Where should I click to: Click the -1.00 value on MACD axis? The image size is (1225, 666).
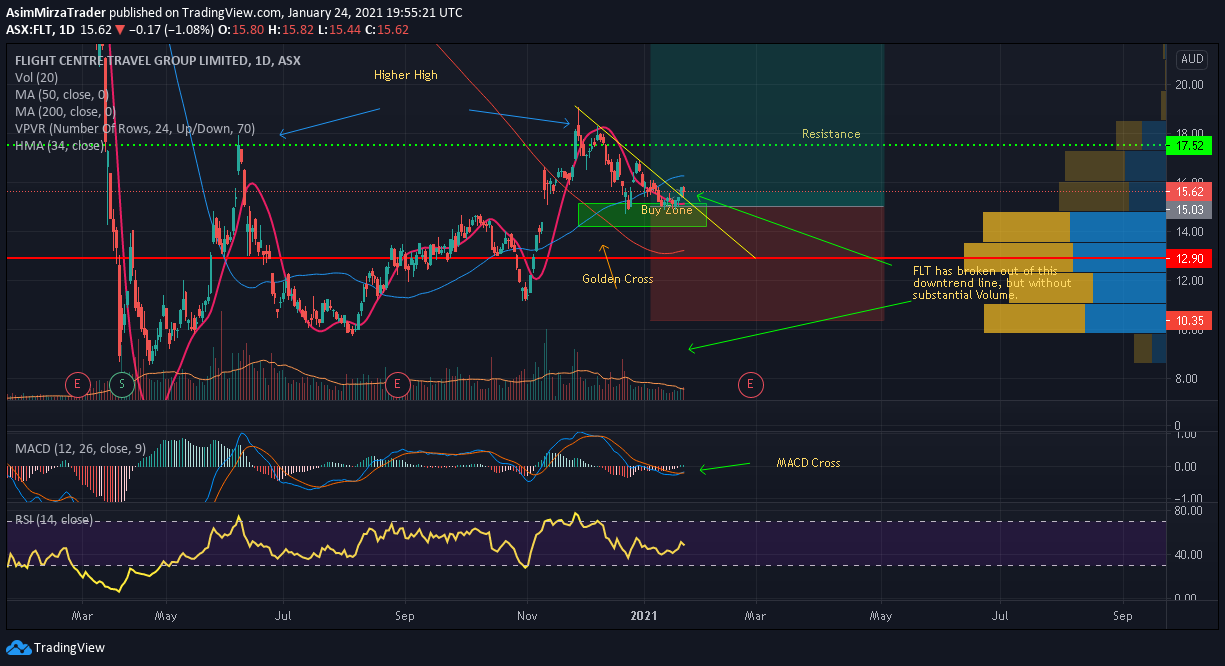coord(1189,499)
